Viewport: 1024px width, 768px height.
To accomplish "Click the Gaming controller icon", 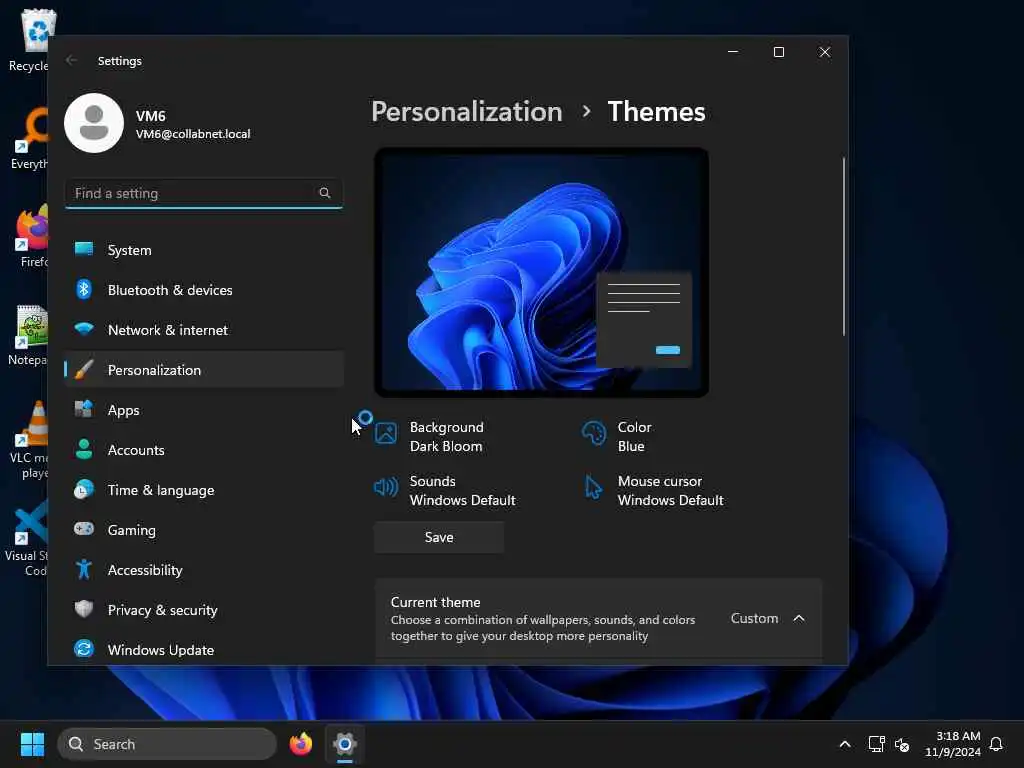I will click(x=84, y=529).
